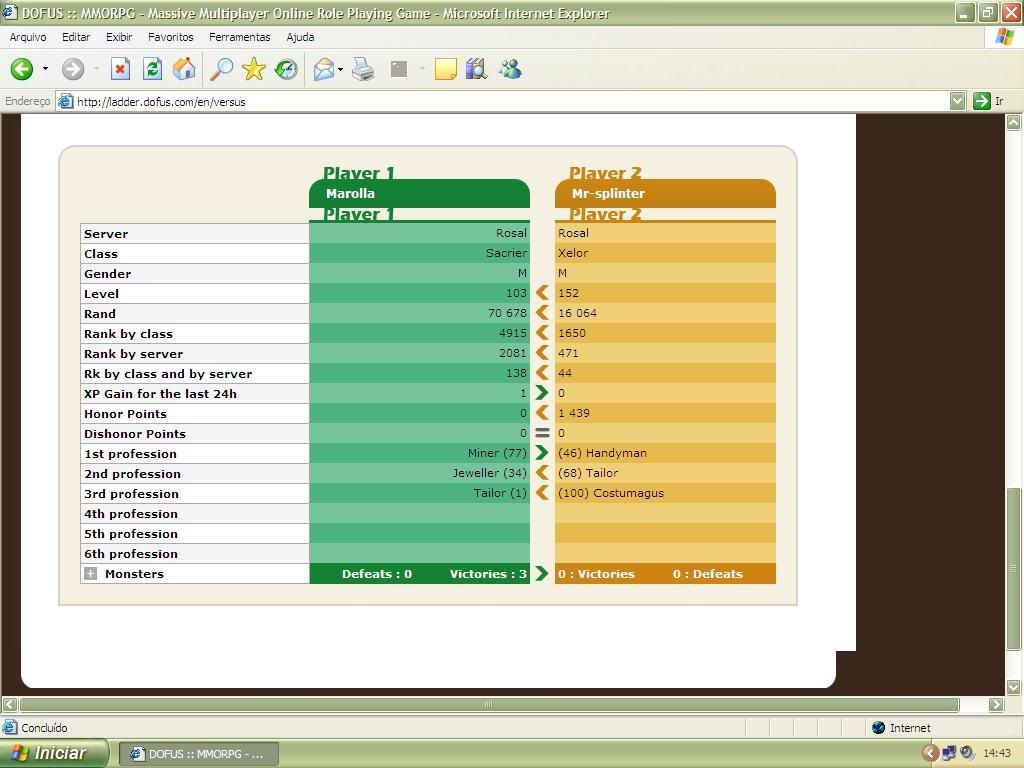Open the Ferramentas menu

pyautogui.click(x=239, y=37)
